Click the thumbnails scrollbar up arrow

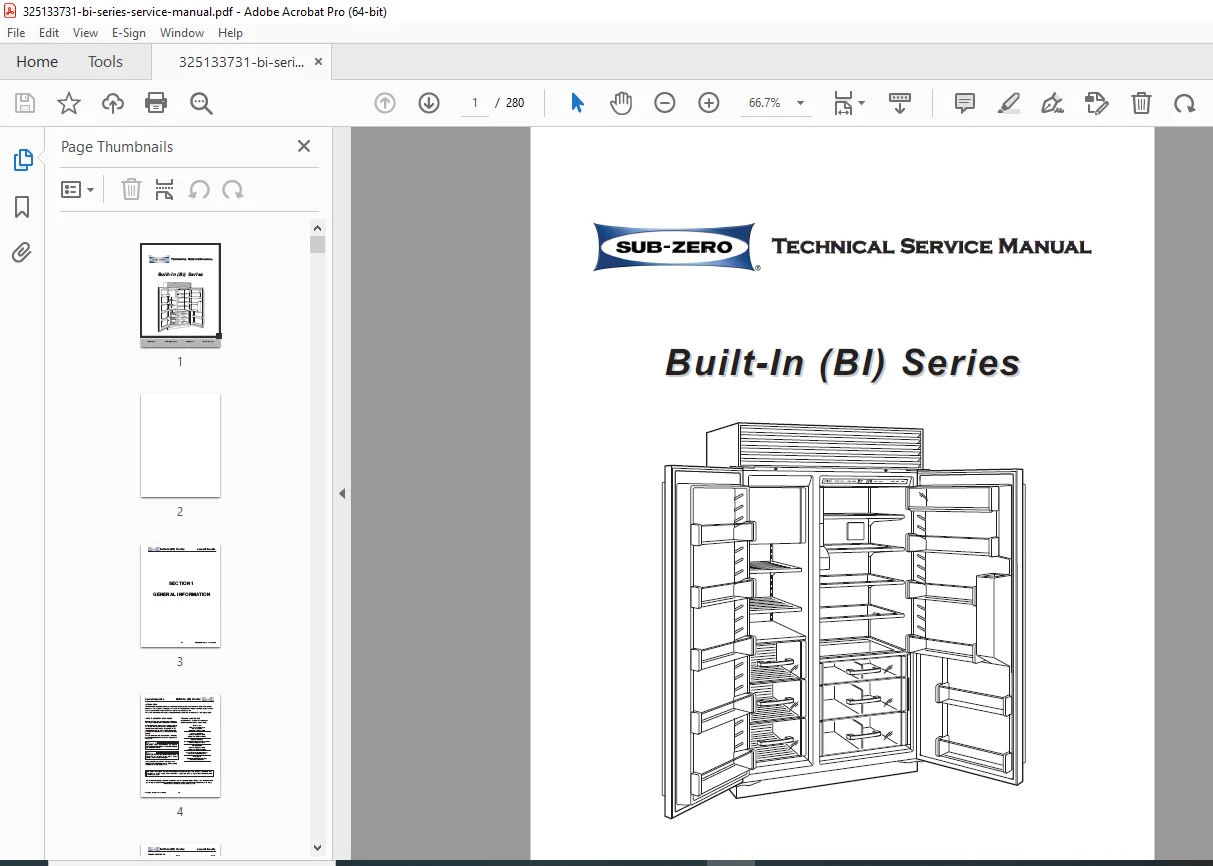tap(318, 227)
